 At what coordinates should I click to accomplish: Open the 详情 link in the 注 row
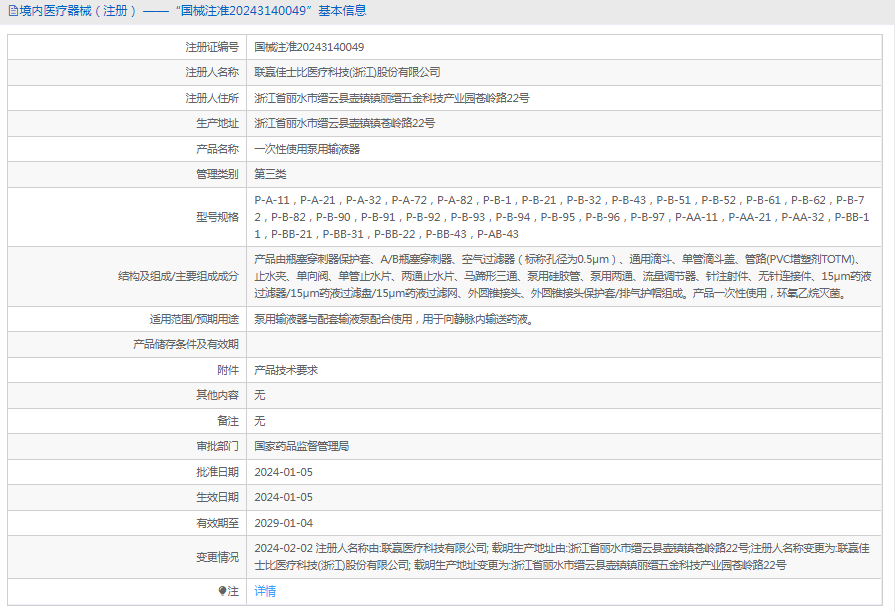(x=265, y=591)
